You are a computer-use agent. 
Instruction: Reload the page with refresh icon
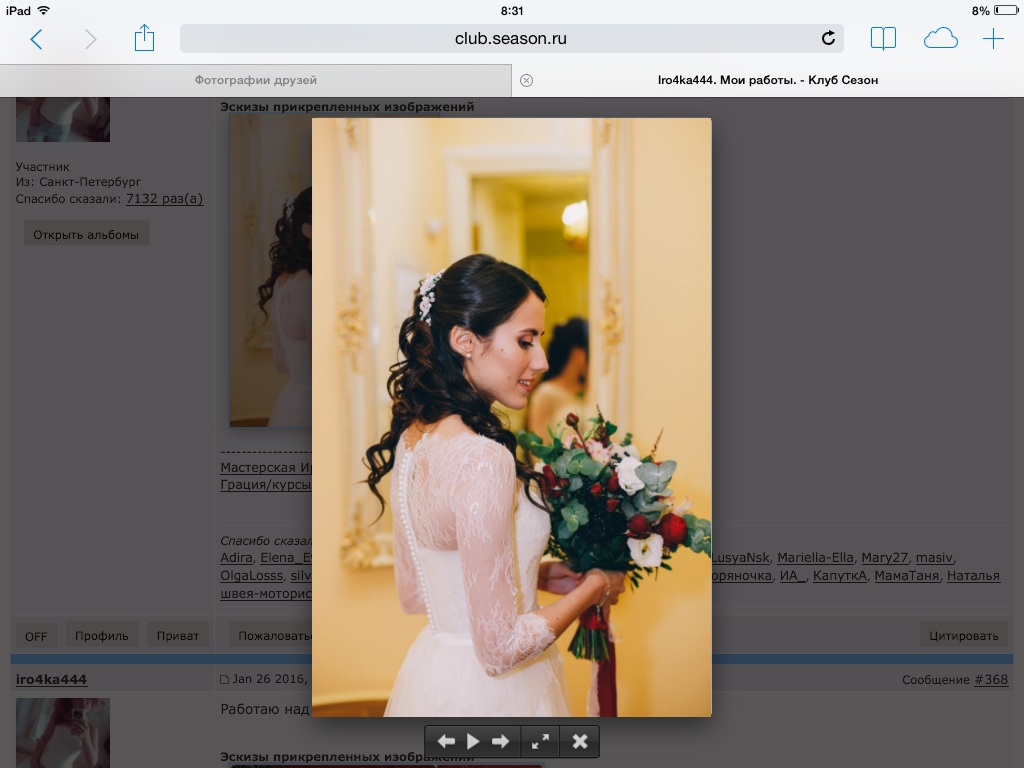point(828,38)
